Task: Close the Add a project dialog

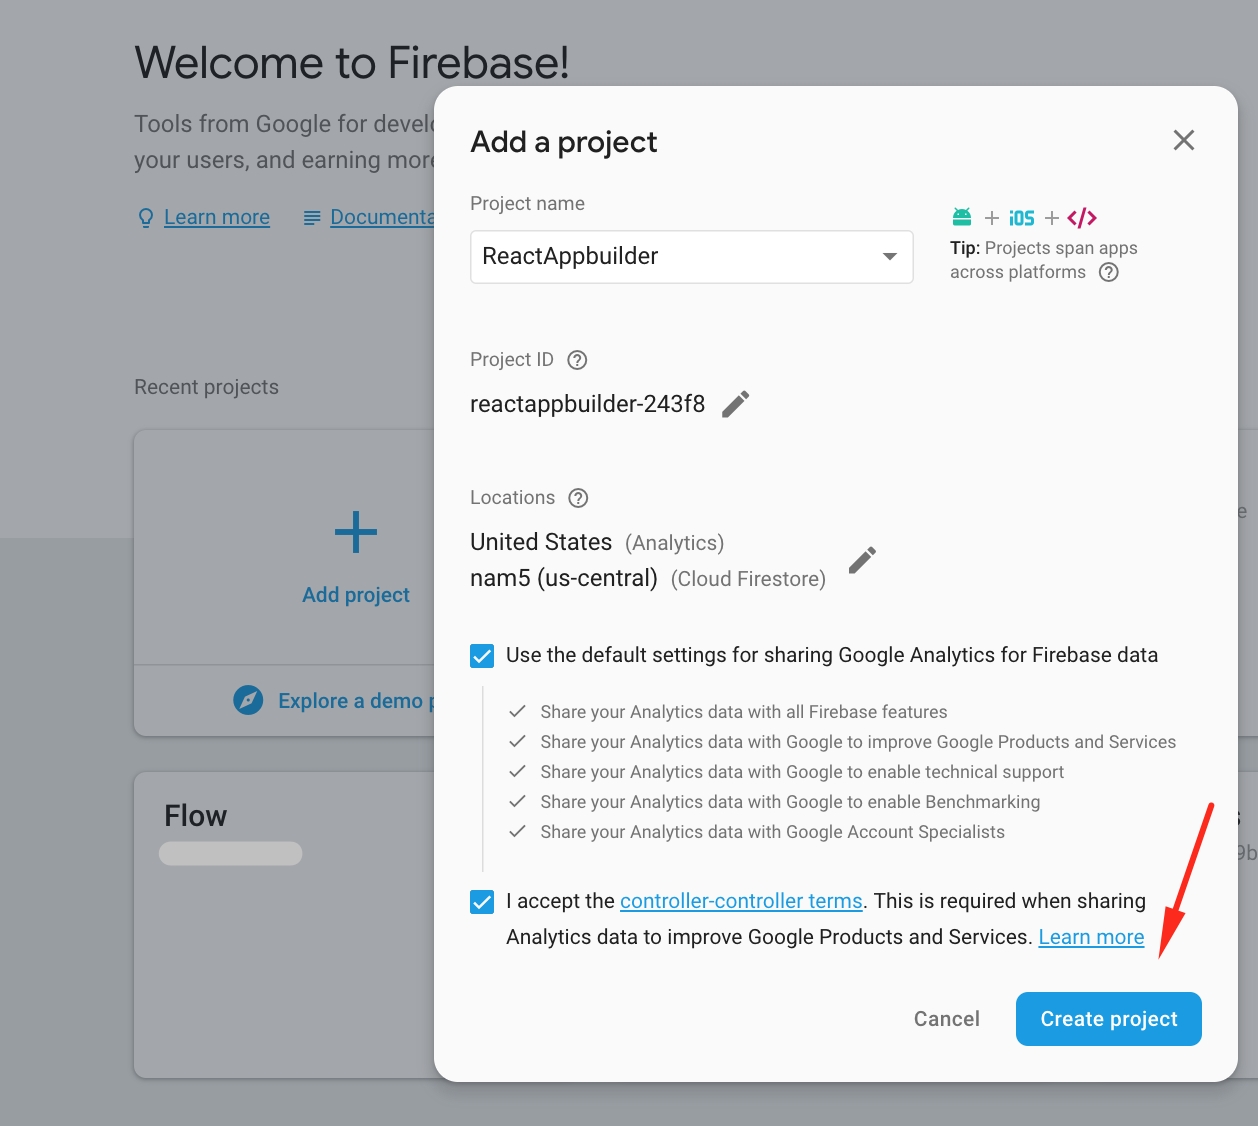Action: (x=1184, y=140)
